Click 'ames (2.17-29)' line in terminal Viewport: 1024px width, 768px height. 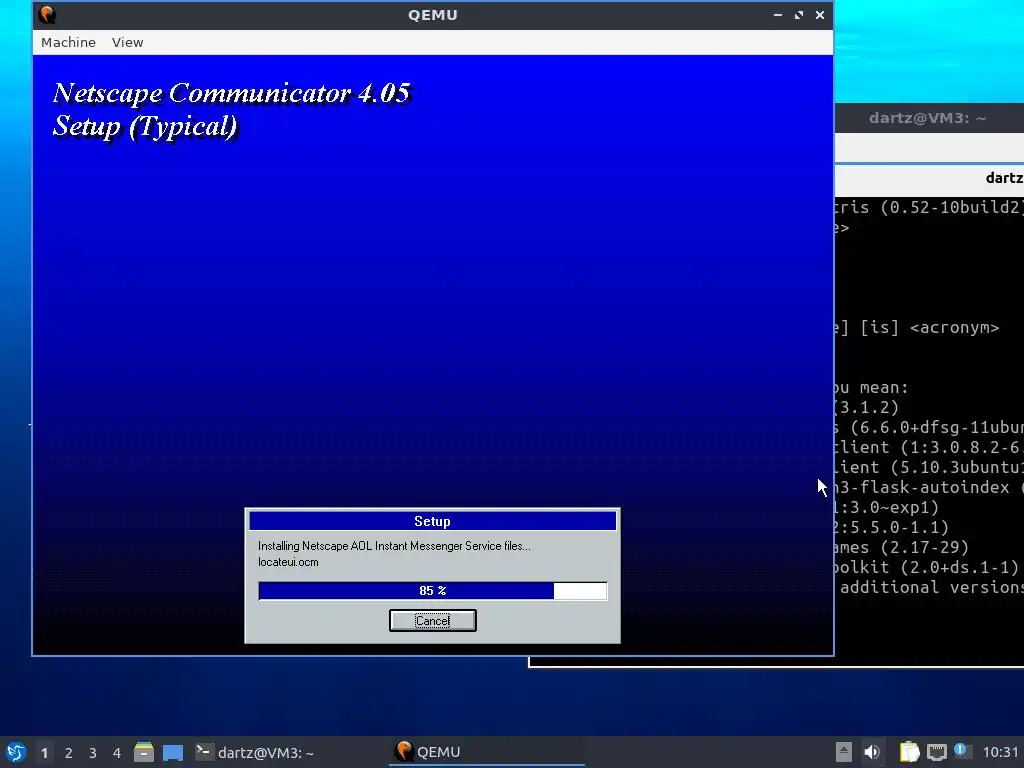tap(902, 547)
